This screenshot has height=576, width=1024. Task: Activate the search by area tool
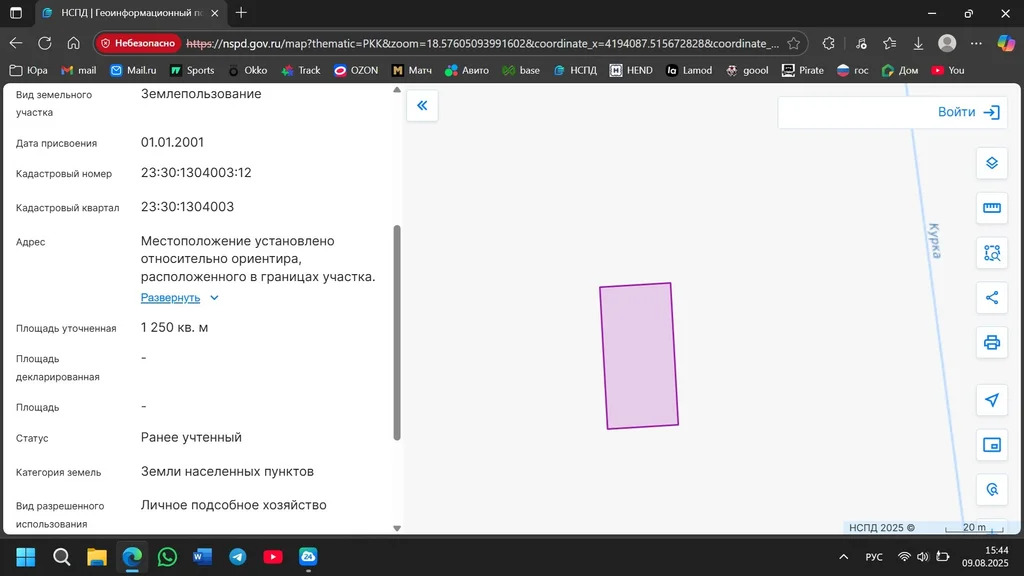[x=991, y=253]
